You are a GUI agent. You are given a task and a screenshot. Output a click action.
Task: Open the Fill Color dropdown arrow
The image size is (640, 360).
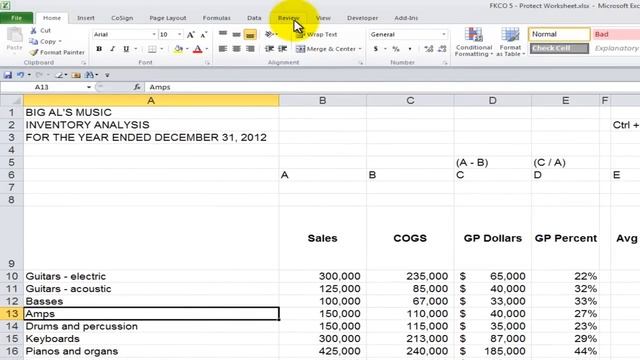pyautogui.click(x=187, y=49)
